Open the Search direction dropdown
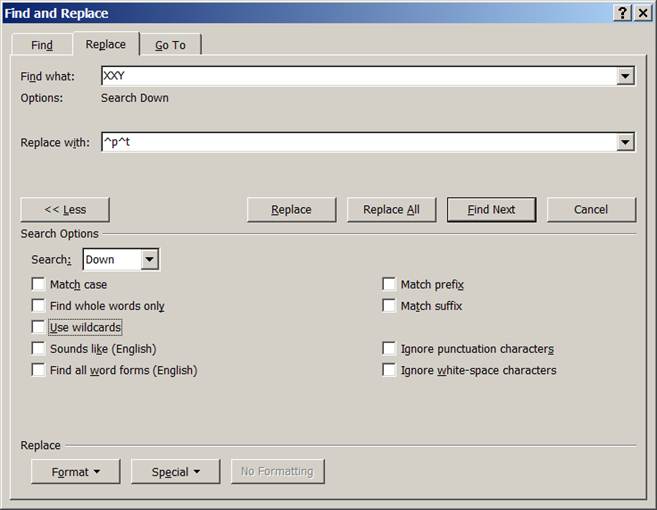 [x=149, y=260]
